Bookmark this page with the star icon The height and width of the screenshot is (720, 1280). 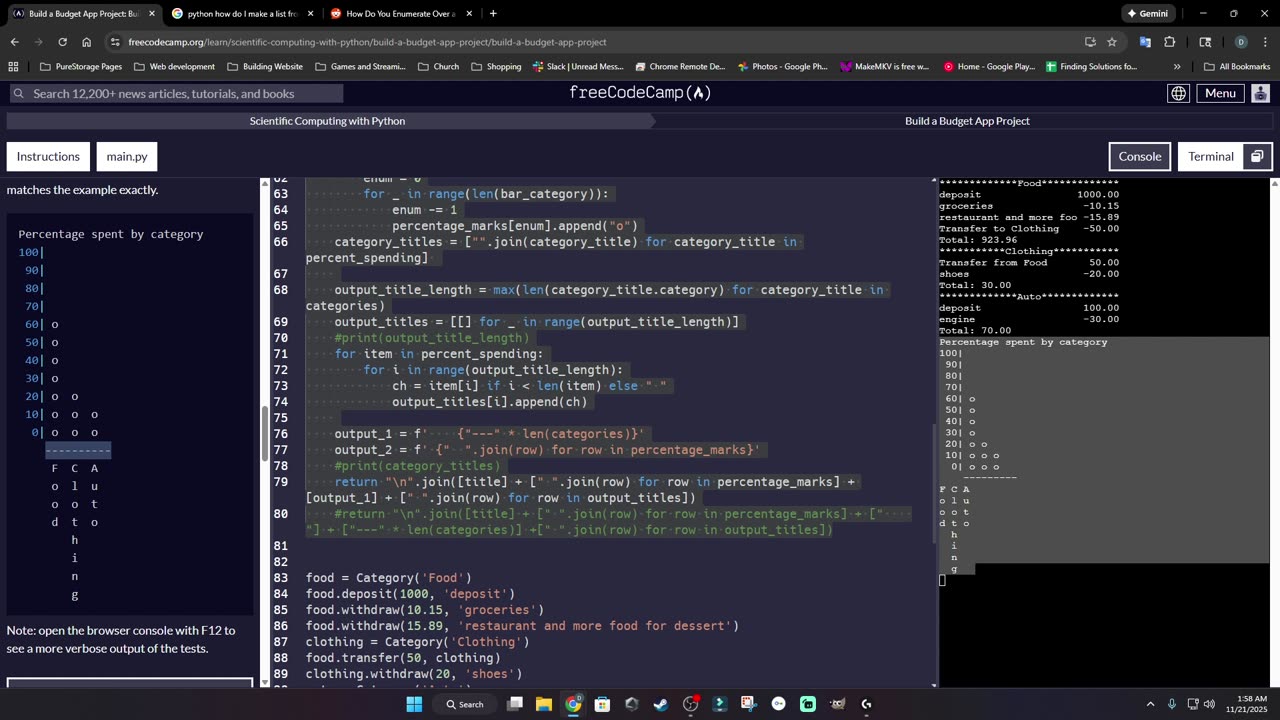coord(1112,42)
